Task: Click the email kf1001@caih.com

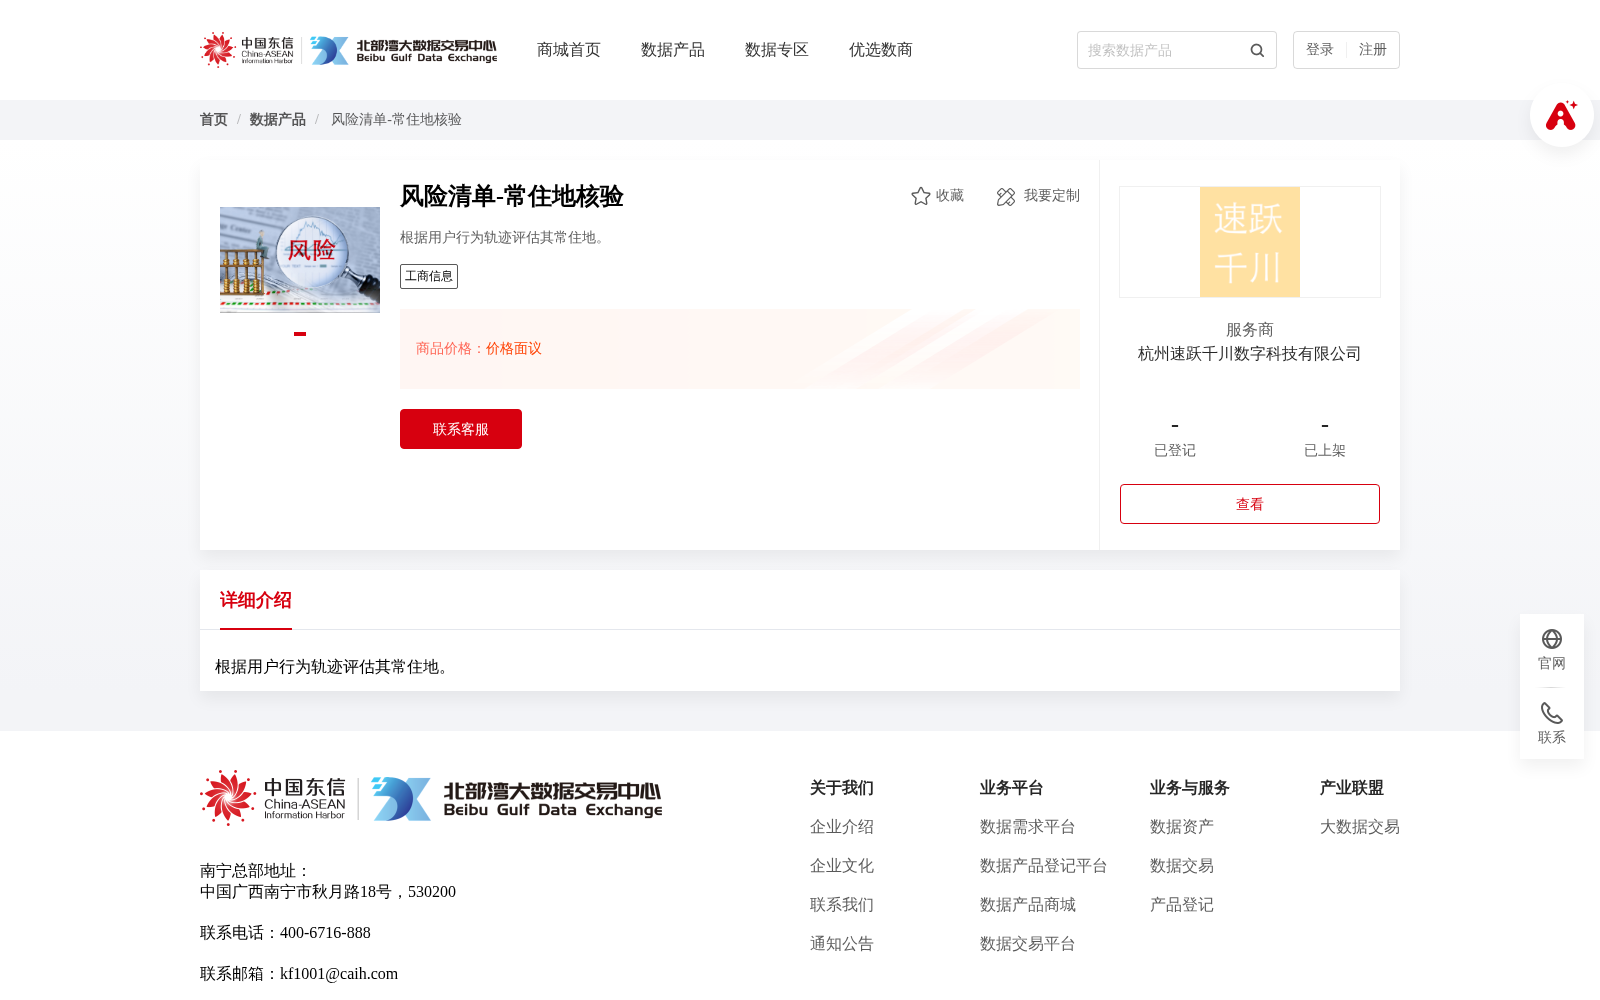Action: (x=339, y=974)
